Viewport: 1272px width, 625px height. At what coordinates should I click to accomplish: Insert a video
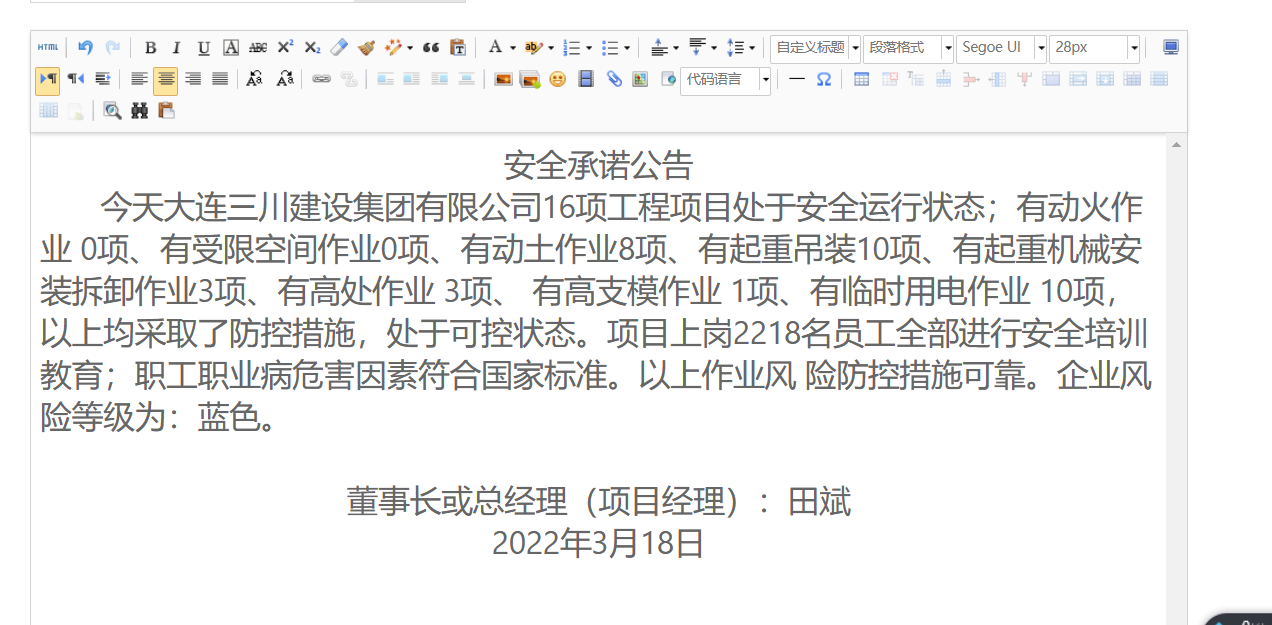pos(586,78)
